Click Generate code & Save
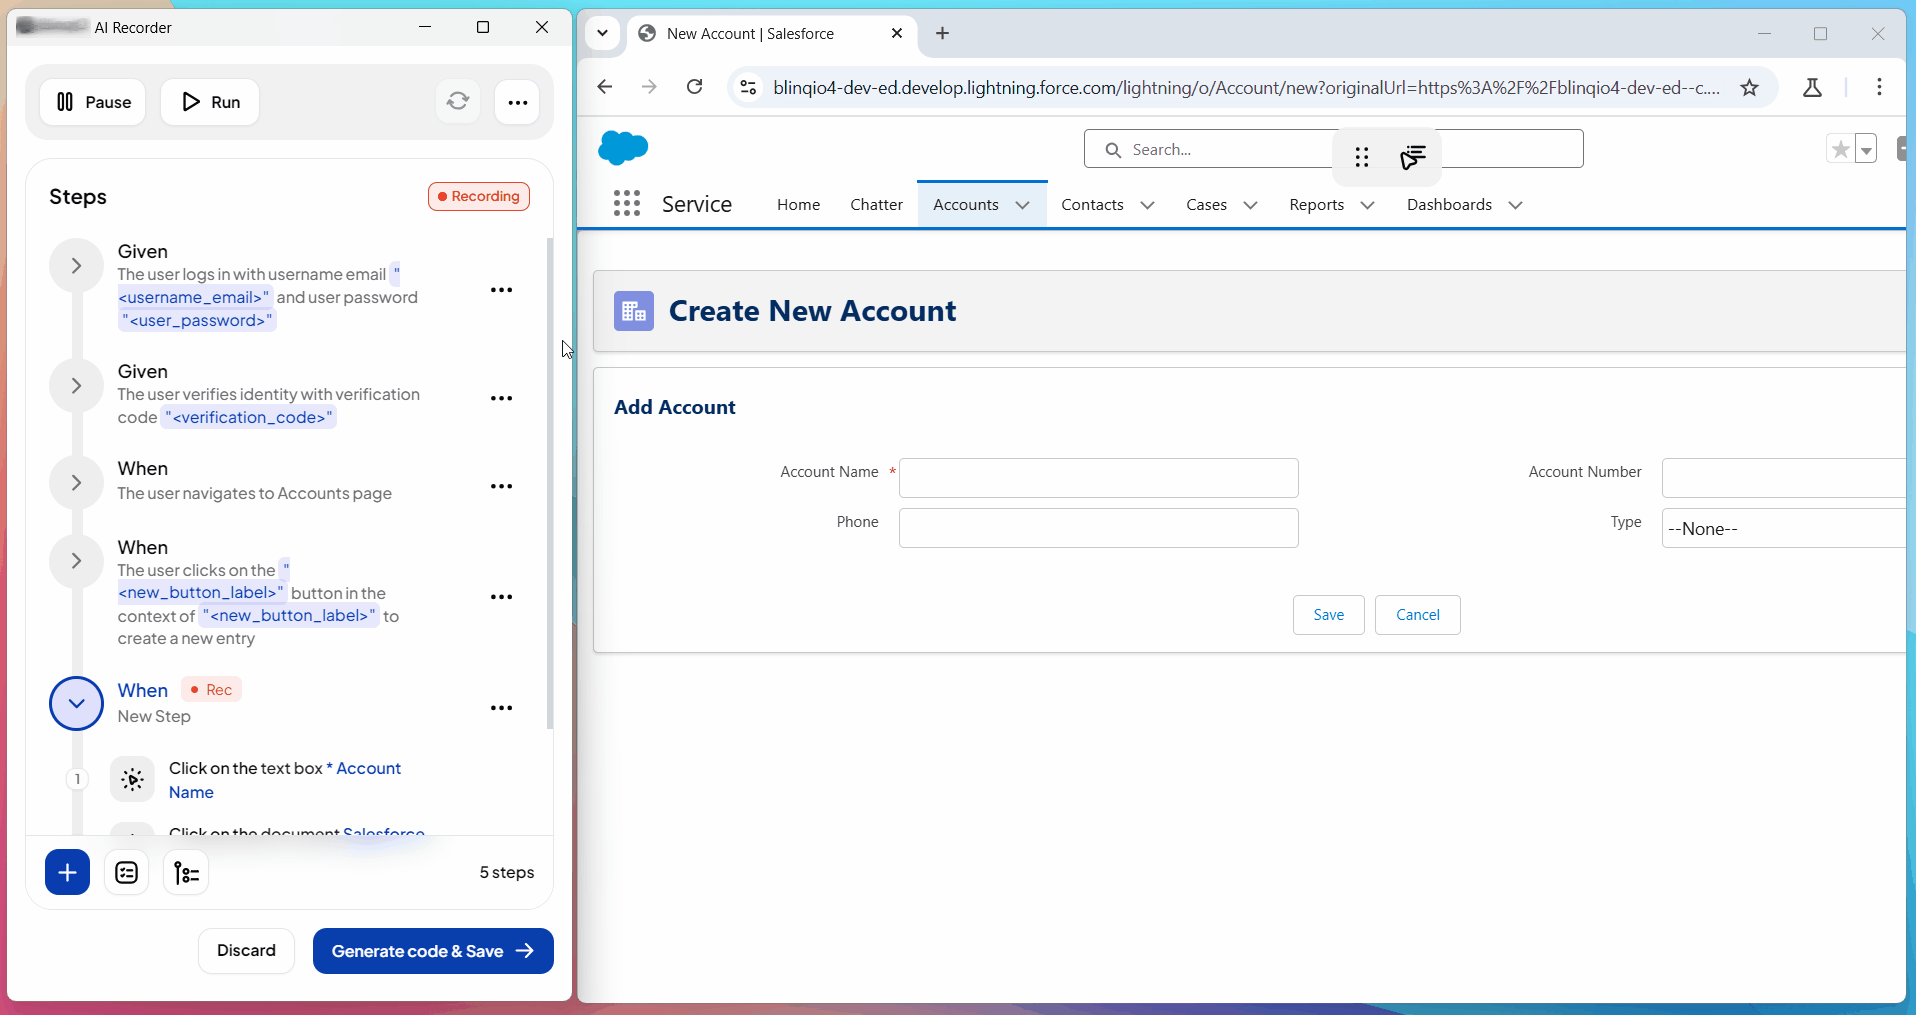 433,951
